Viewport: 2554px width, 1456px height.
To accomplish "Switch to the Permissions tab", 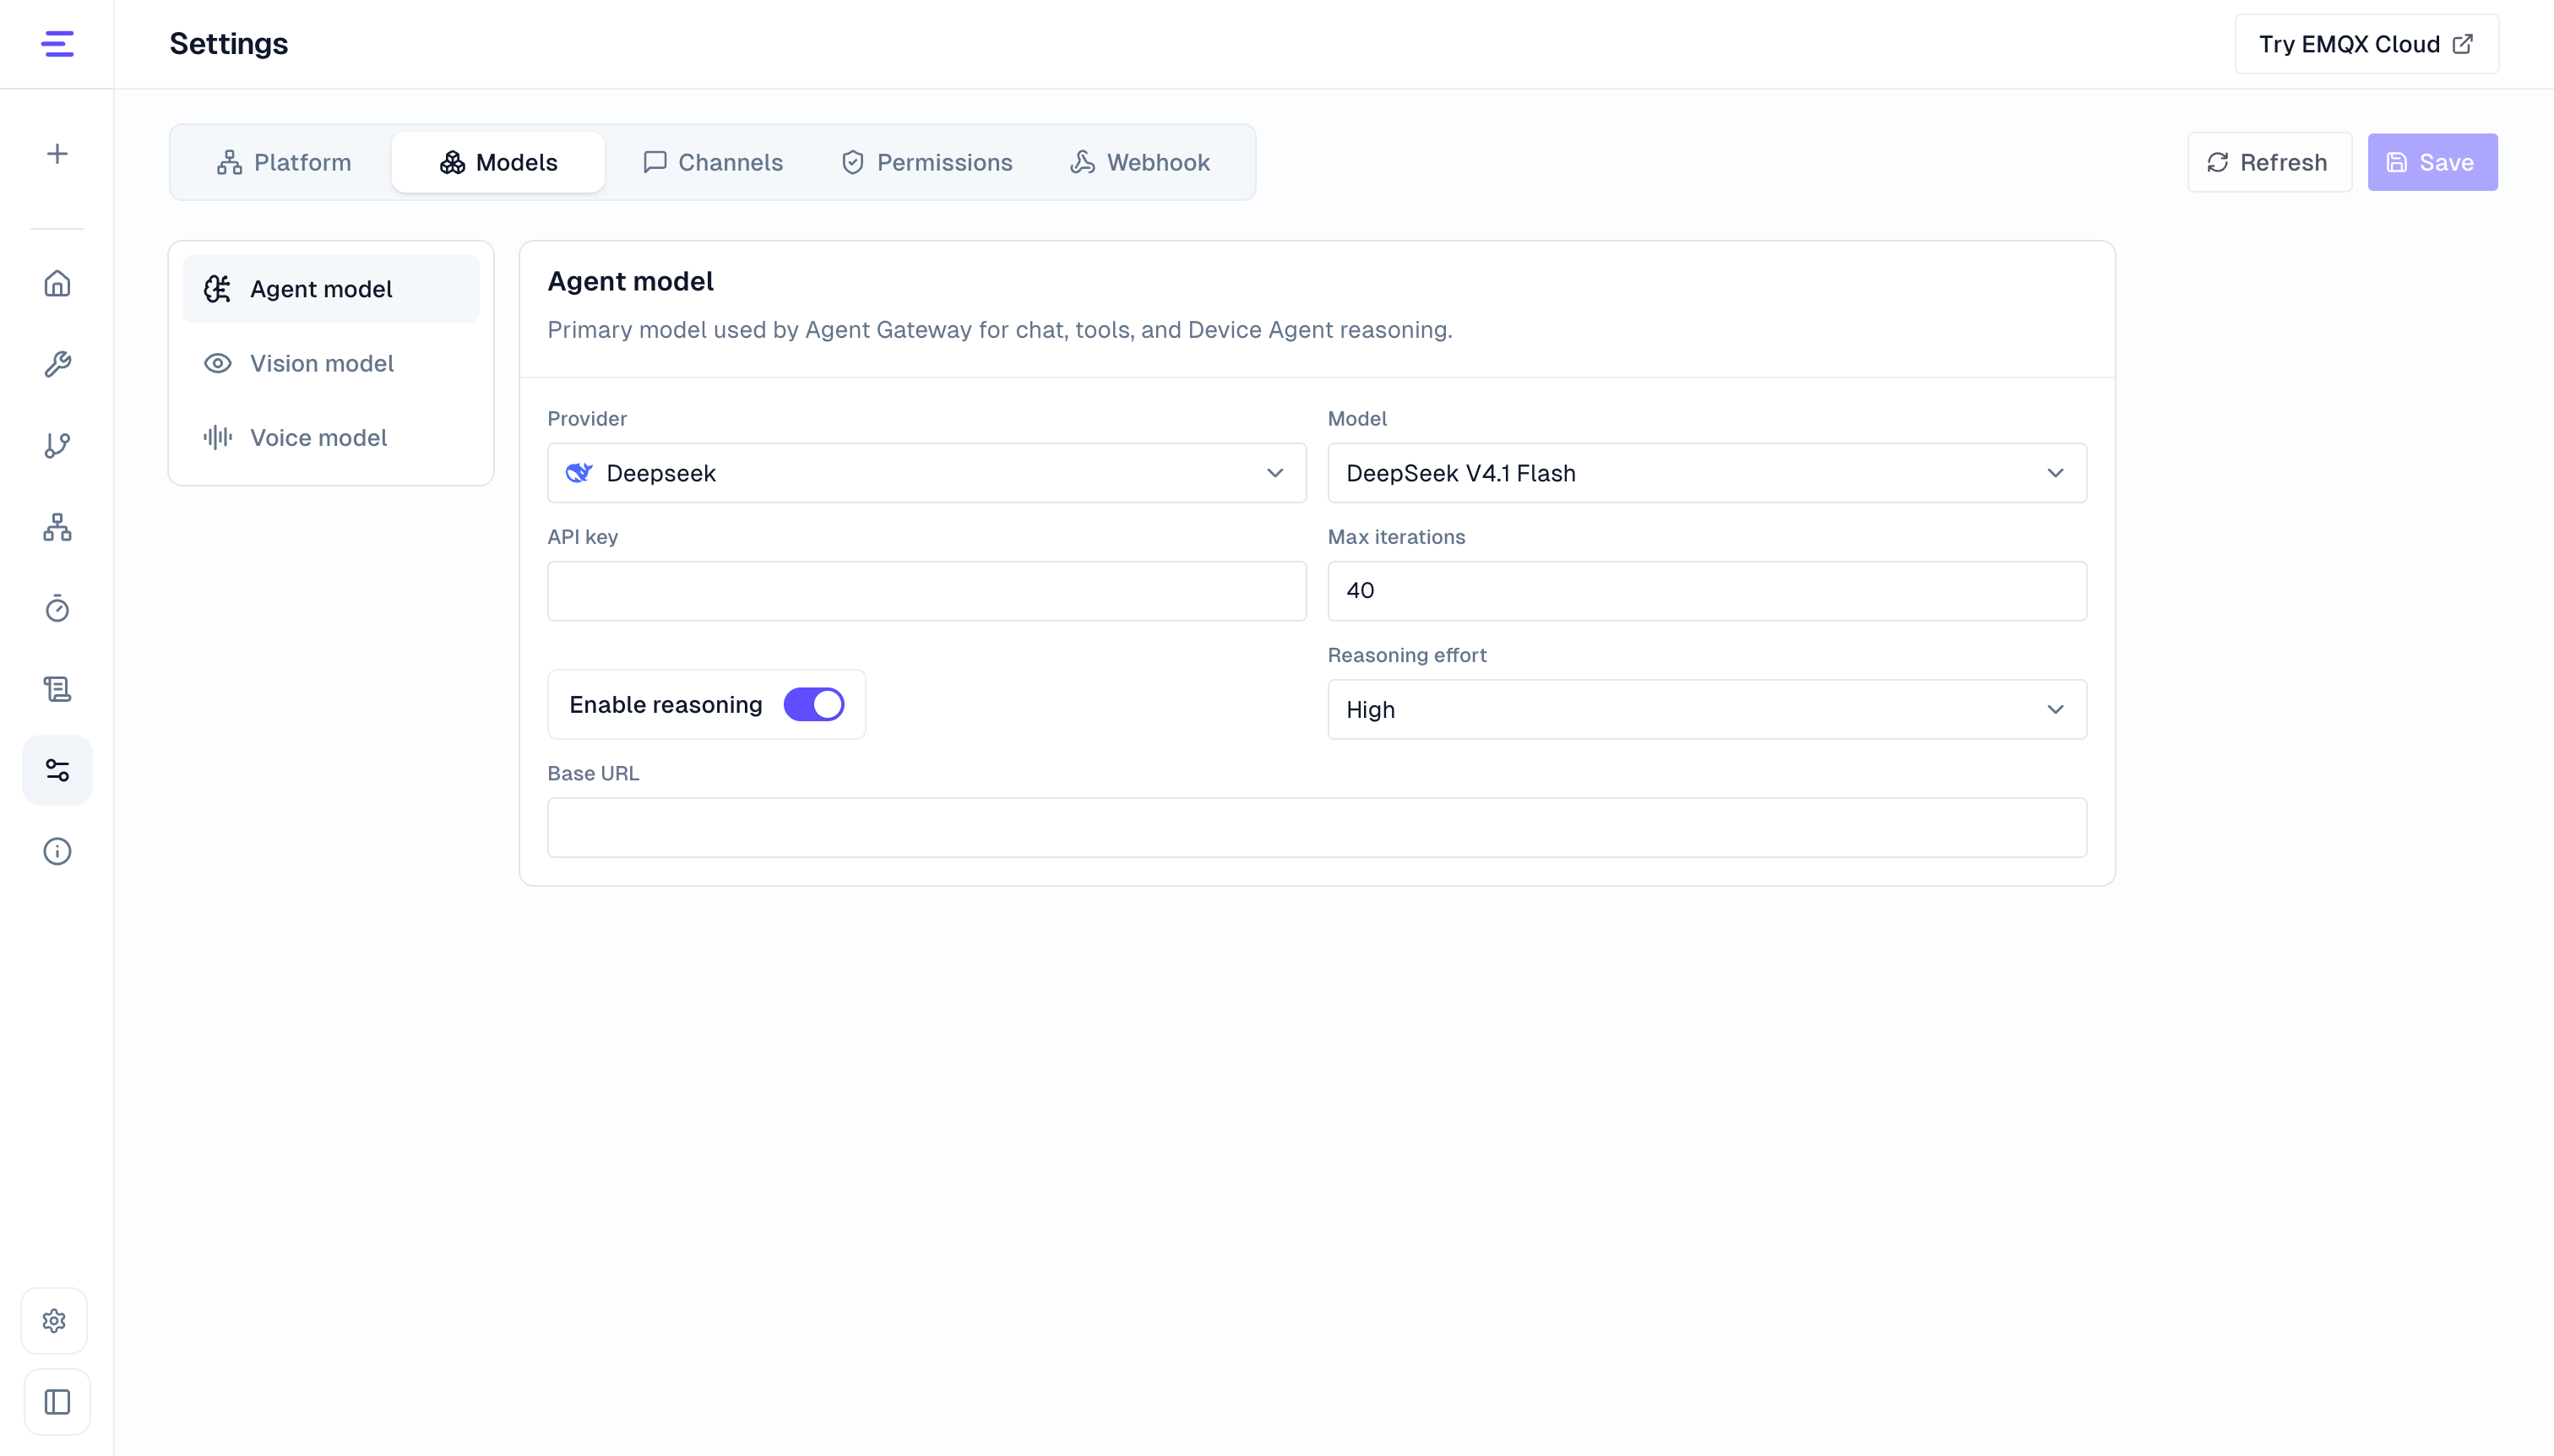I will click(927, 162).
